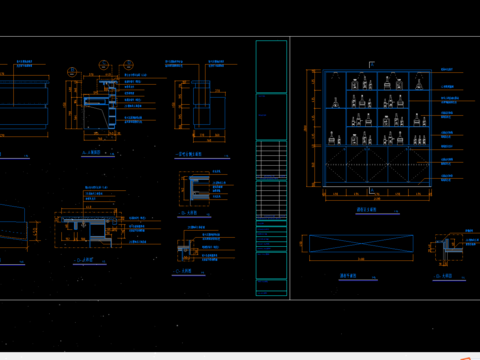Click the large dashed-frame countertop detail drawing
This screenshot has width=480, height=360.
click(x=88, y=228)
